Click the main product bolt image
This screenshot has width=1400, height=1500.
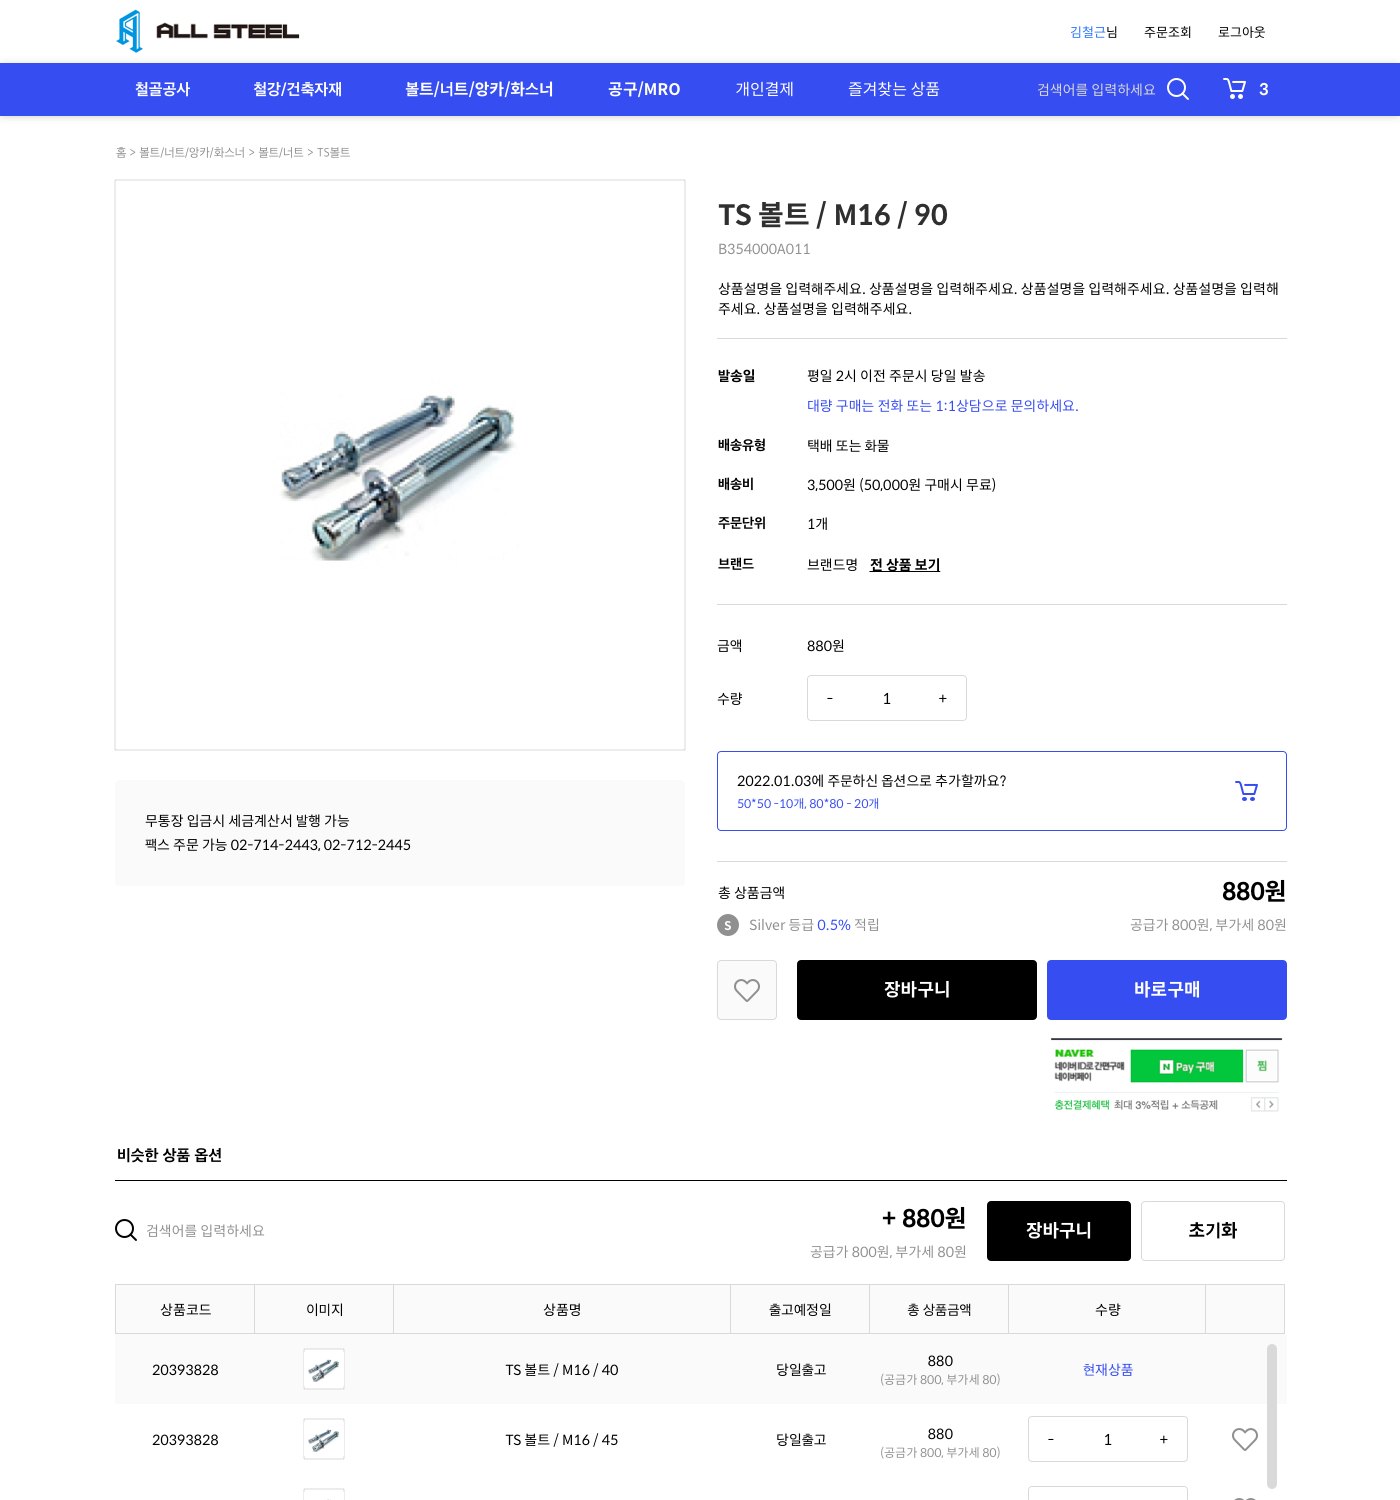400,465
